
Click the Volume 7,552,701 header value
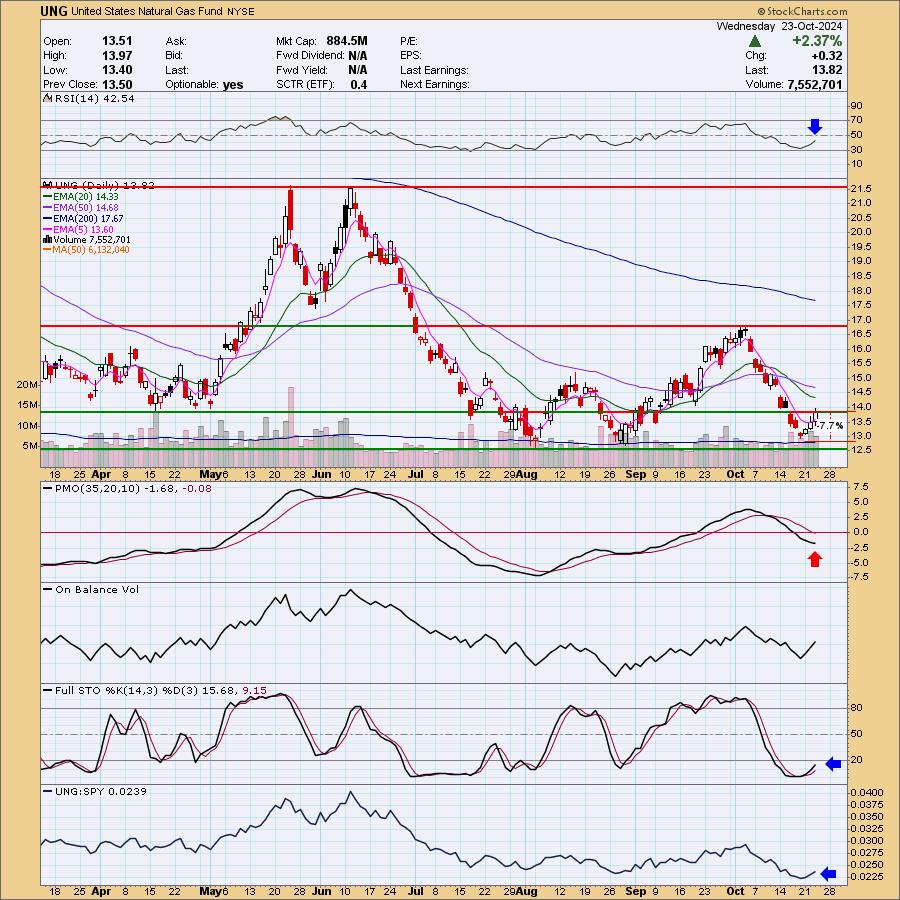pyautogui.click(x=815, y=84)
